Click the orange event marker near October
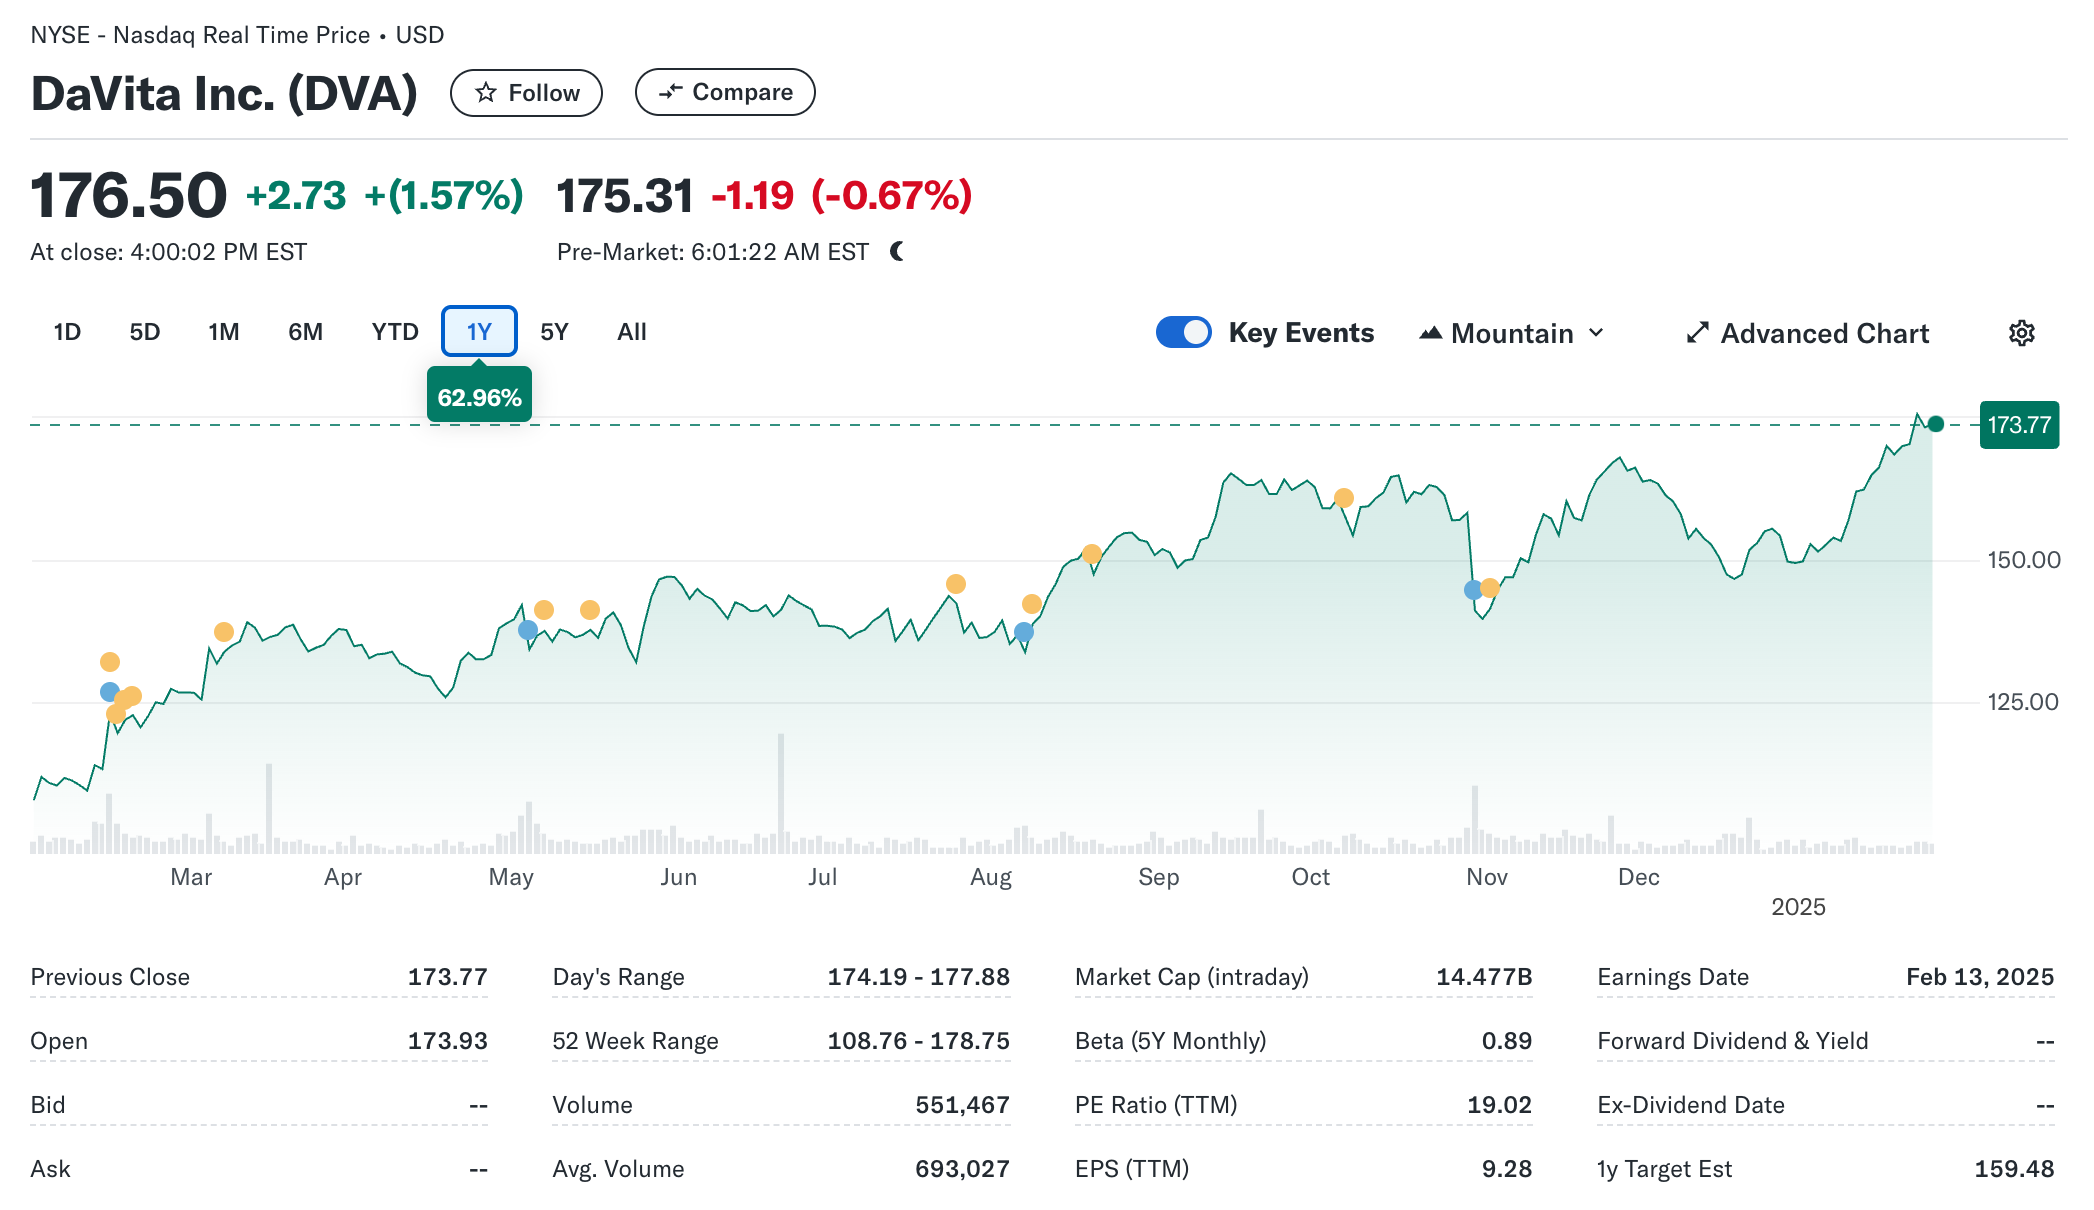2094x1210 pixels. (x=1343, y=498)
